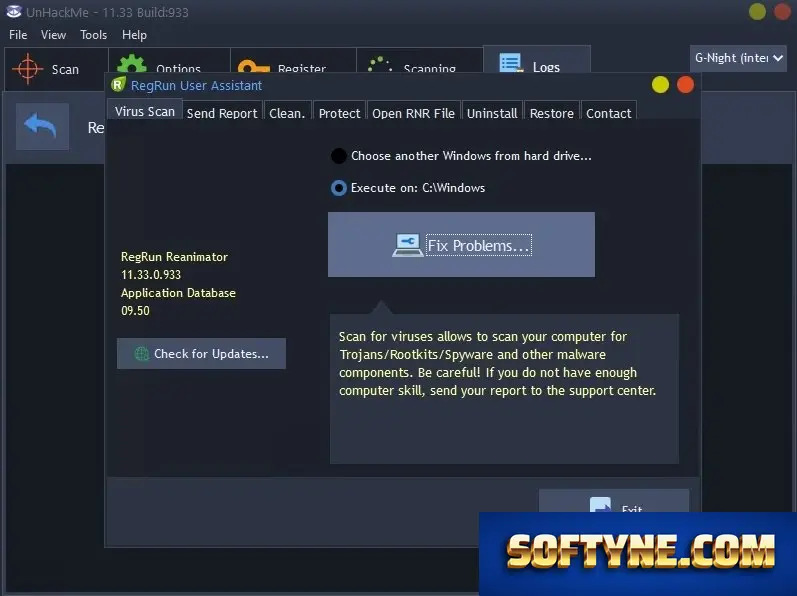Viewport: 797px width, 596px height.
Task: Click the green gear Options icon
Action: tap(132, 64)
